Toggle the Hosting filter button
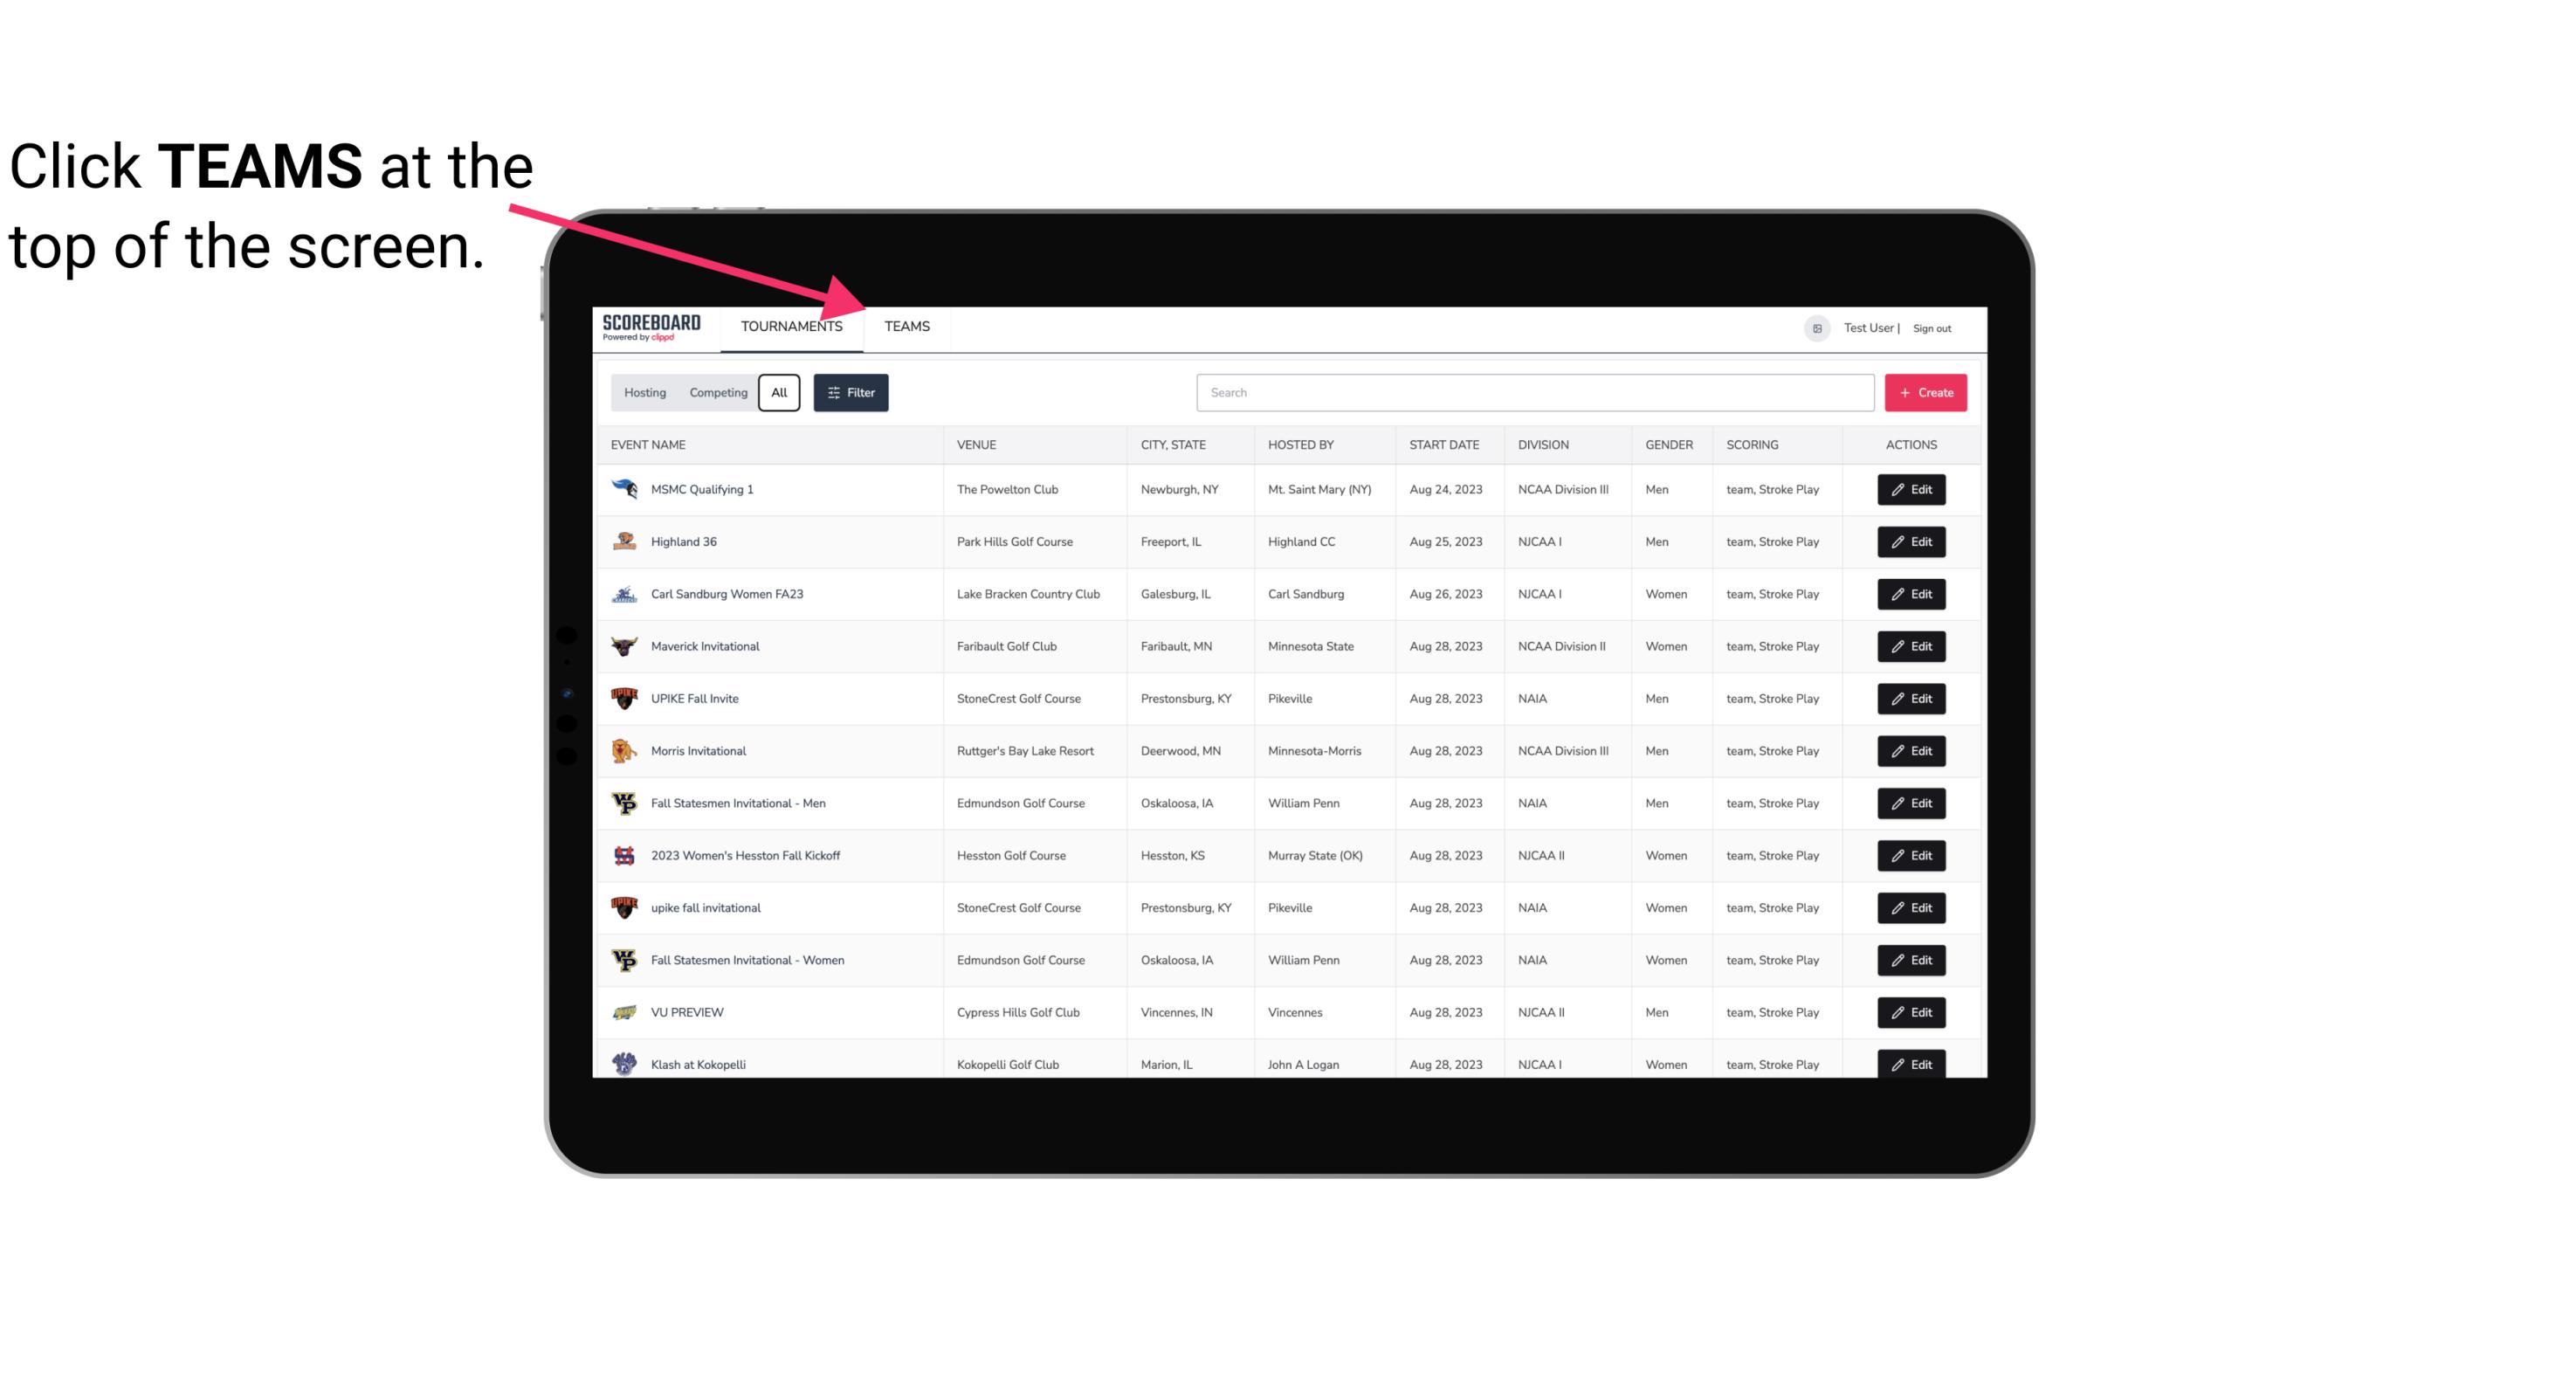Viewport: 2576px width, 1386px height. coord(644,391)
